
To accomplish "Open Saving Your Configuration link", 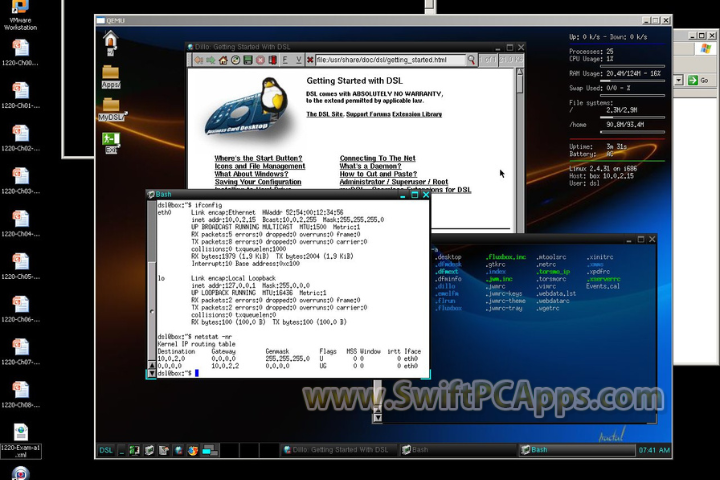I will (258, 182).
